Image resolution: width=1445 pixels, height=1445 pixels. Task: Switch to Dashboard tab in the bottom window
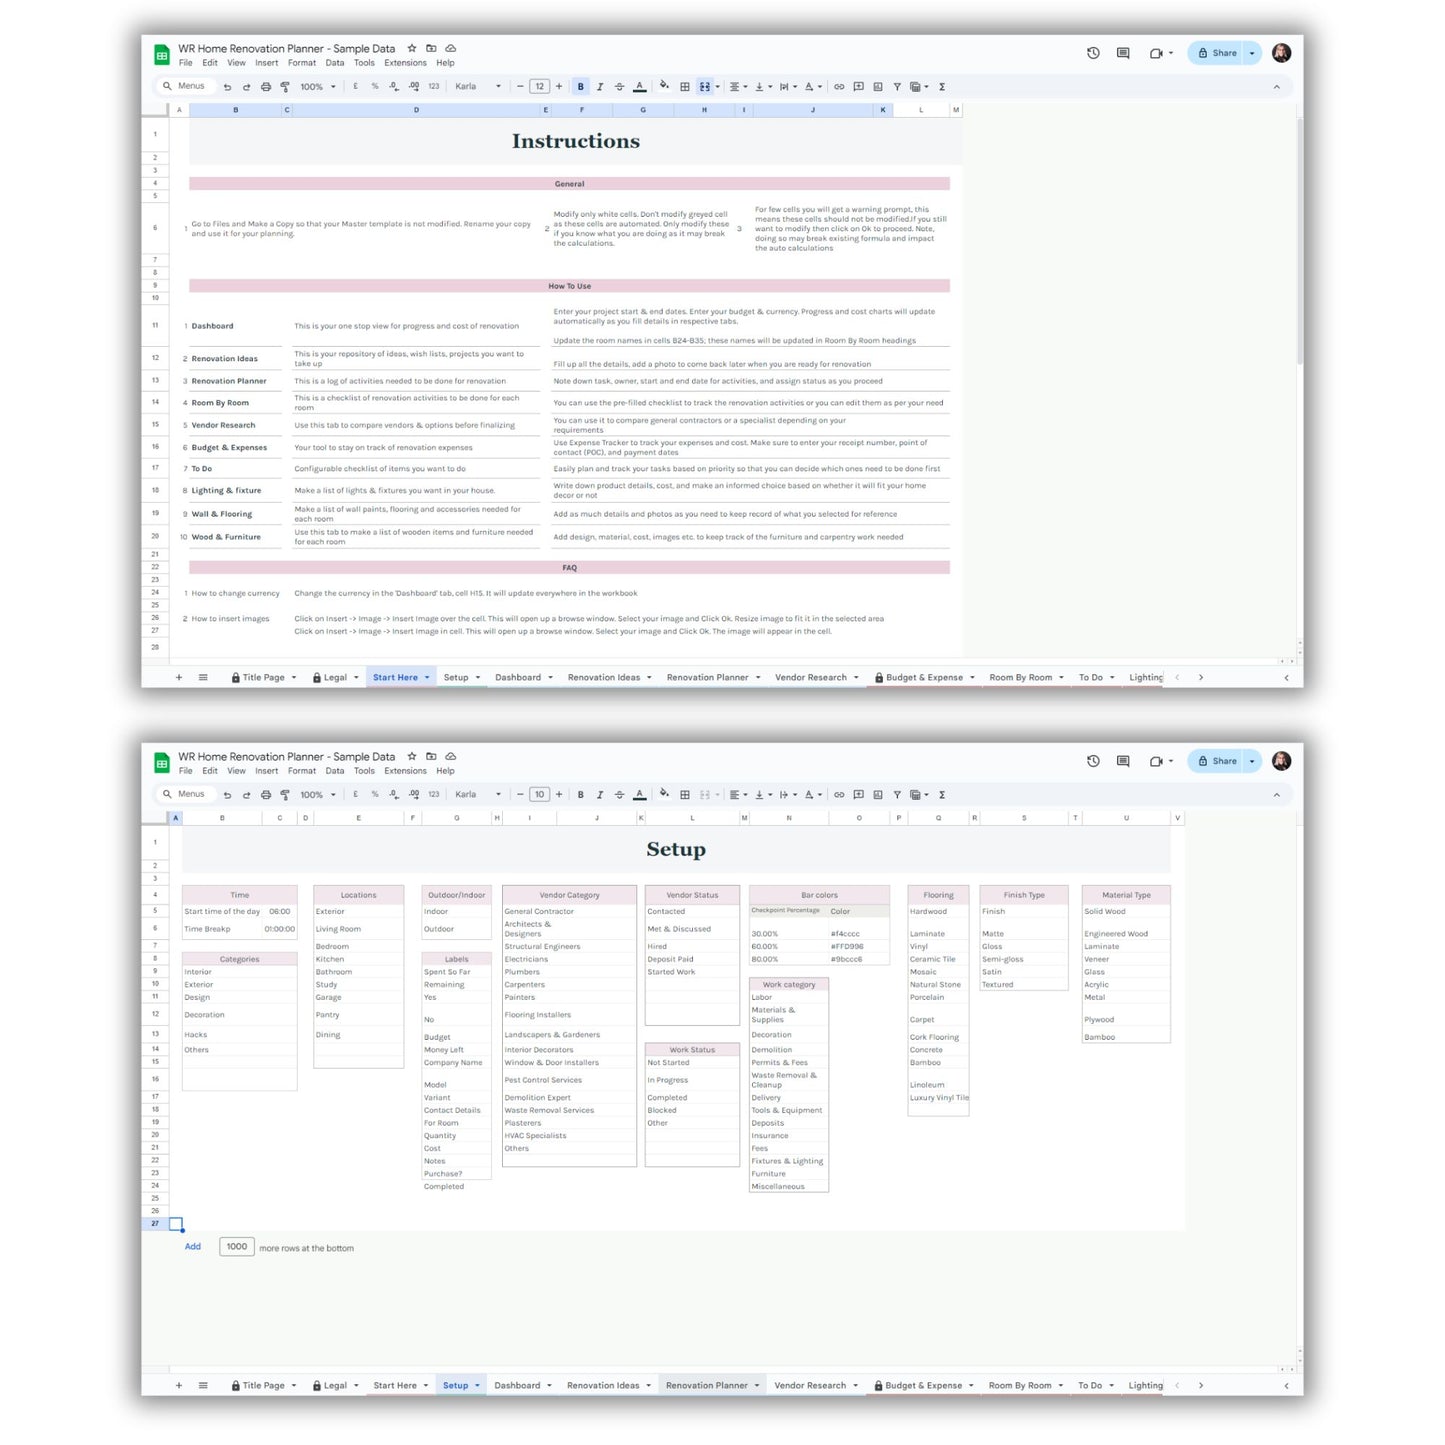517,1386
